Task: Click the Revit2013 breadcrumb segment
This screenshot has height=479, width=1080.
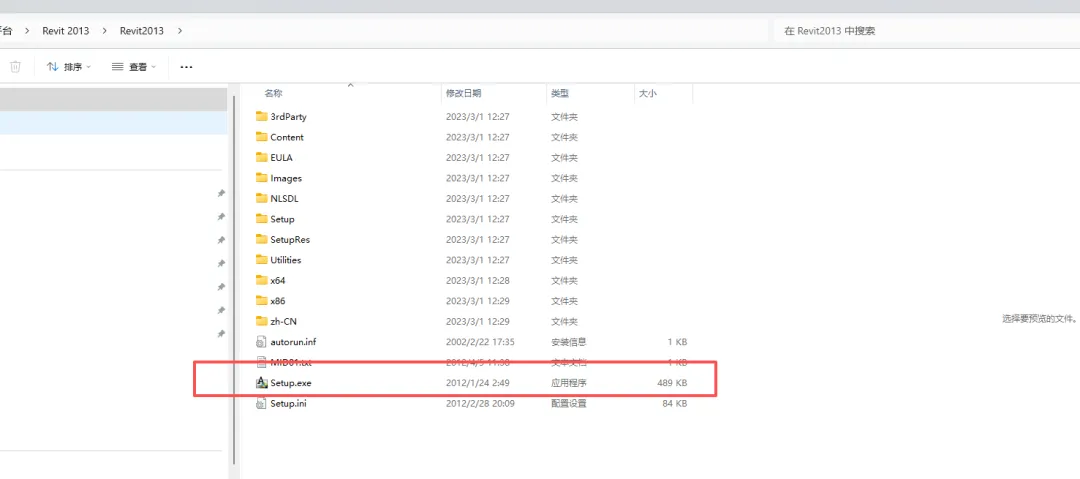Action: (142, 31)
